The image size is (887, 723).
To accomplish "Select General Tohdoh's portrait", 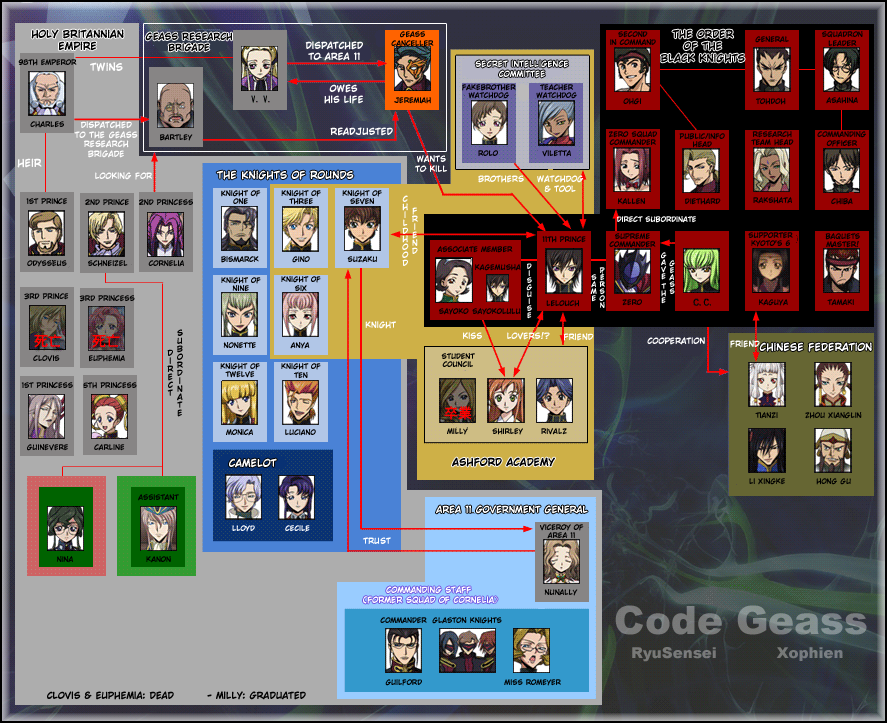I will 772,70.
